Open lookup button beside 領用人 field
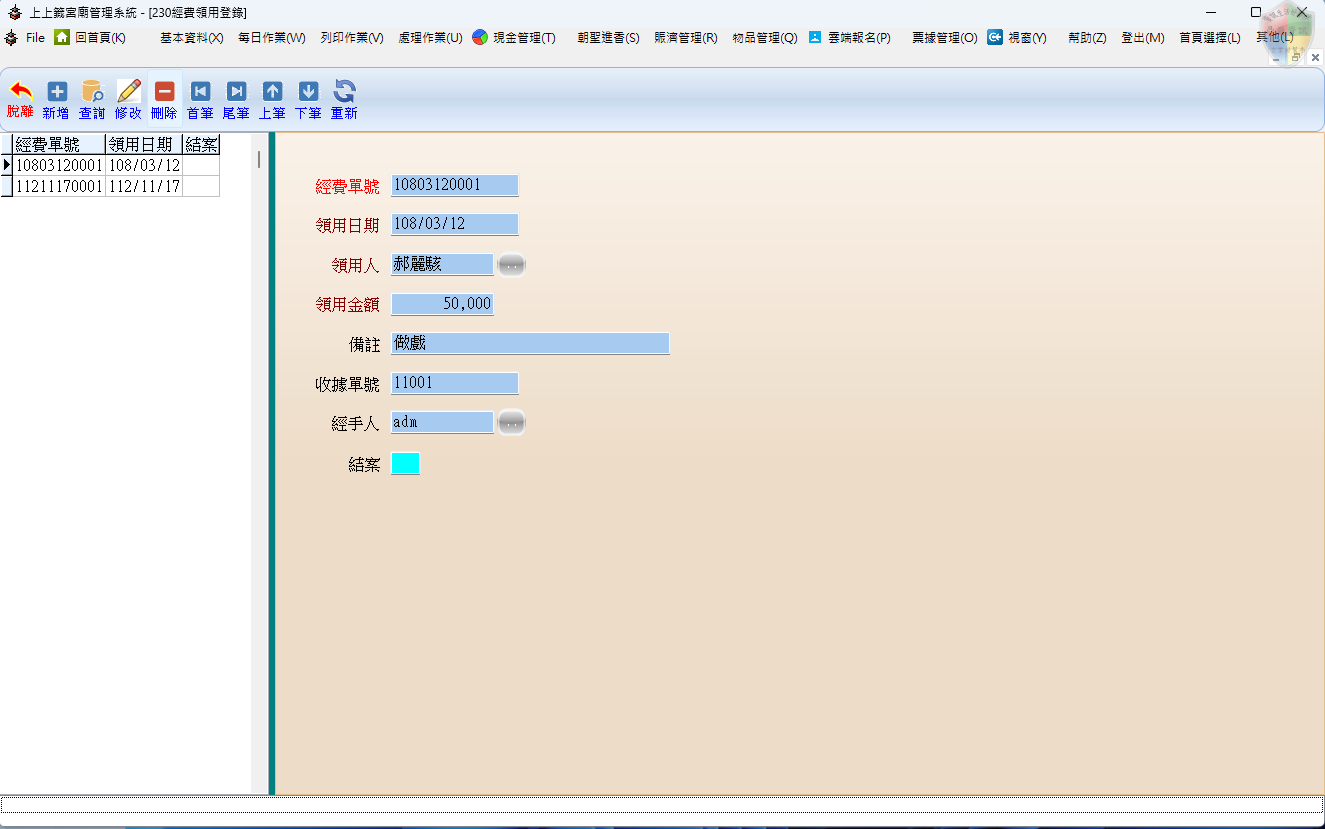1325x829 pixels. pyautogui.click(x=511, y=265)
